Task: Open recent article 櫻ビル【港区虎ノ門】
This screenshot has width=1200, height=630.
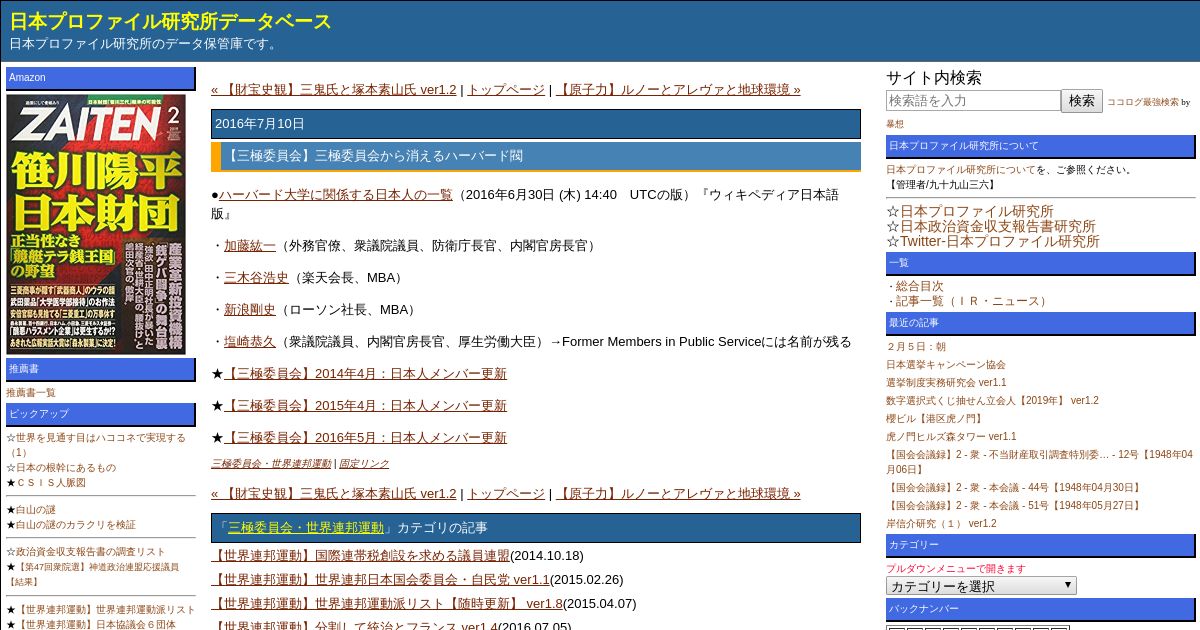Action: (x=934, y=418)
